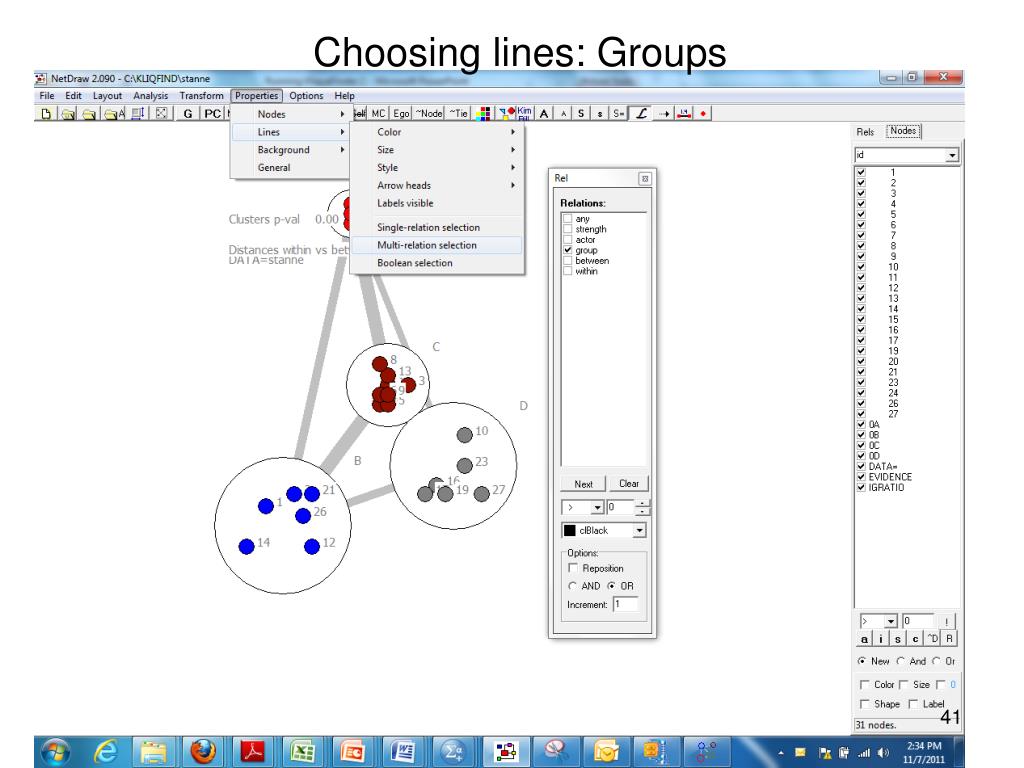Click the Open folder with A icon
Image resolution: width=1024 pixels, height=768 pixels.
(114, 114)
